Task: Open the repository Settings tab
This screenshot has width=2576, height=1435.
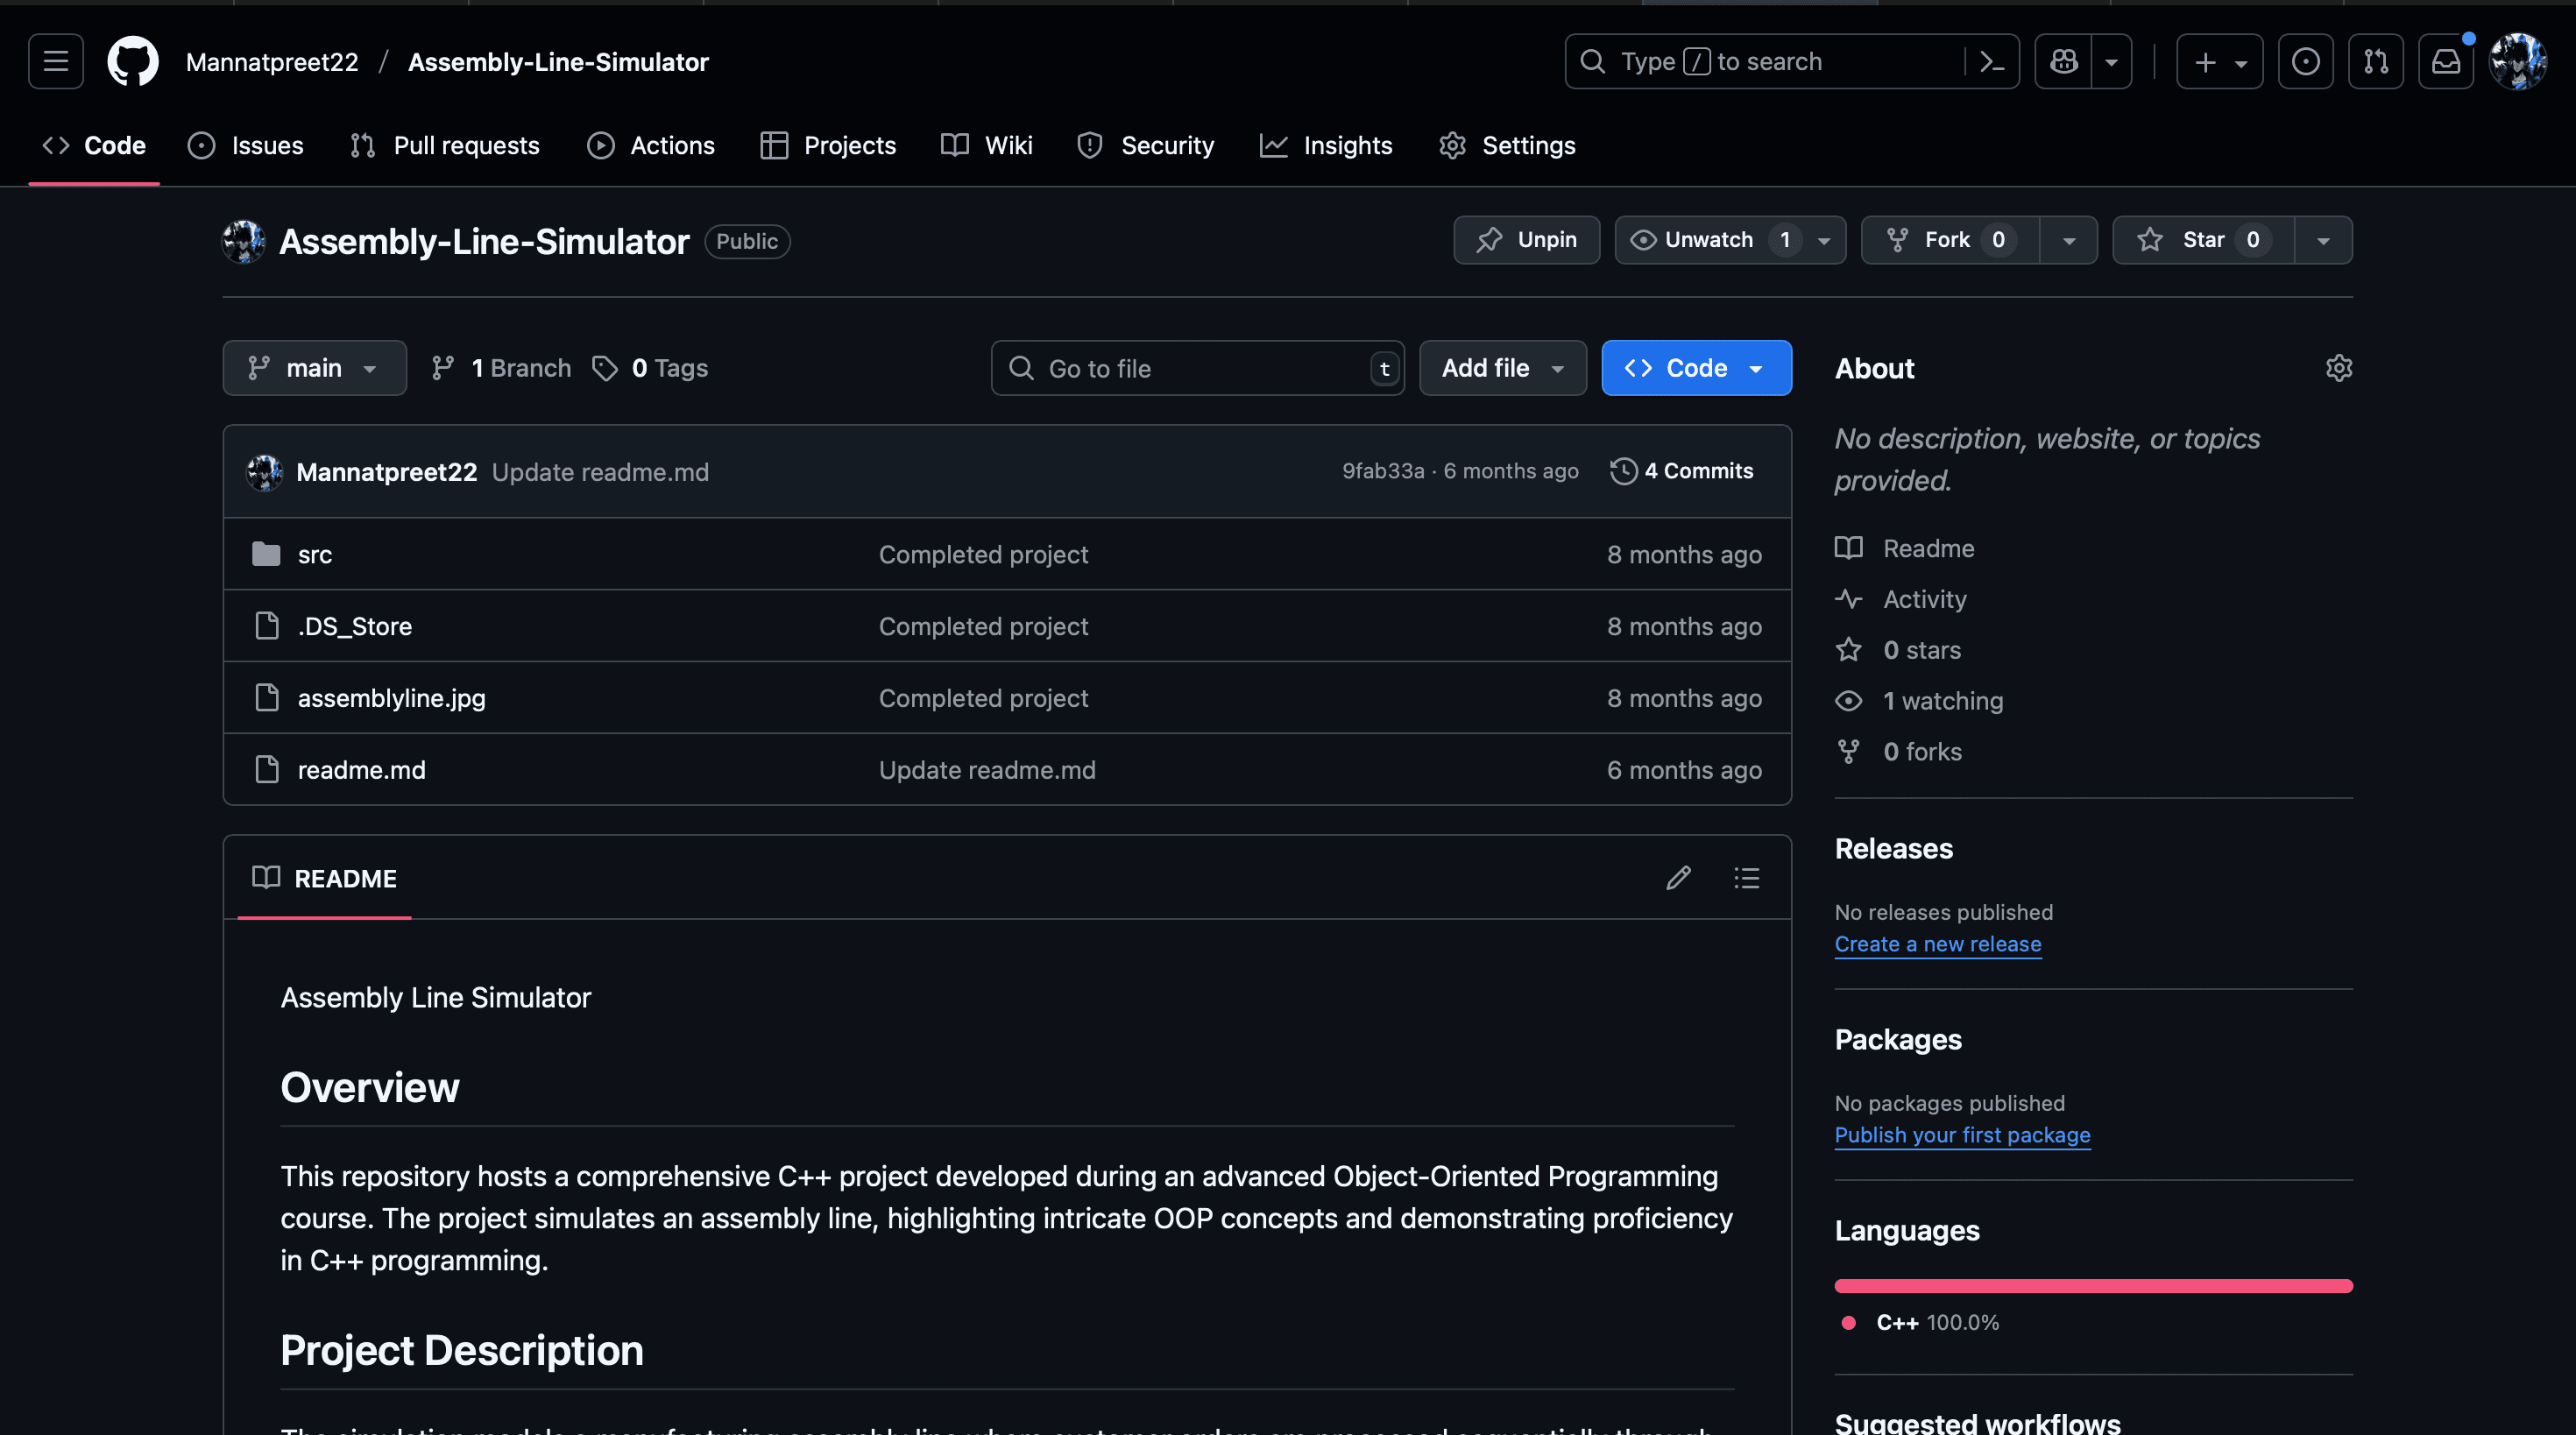Action: point(1508,146)
